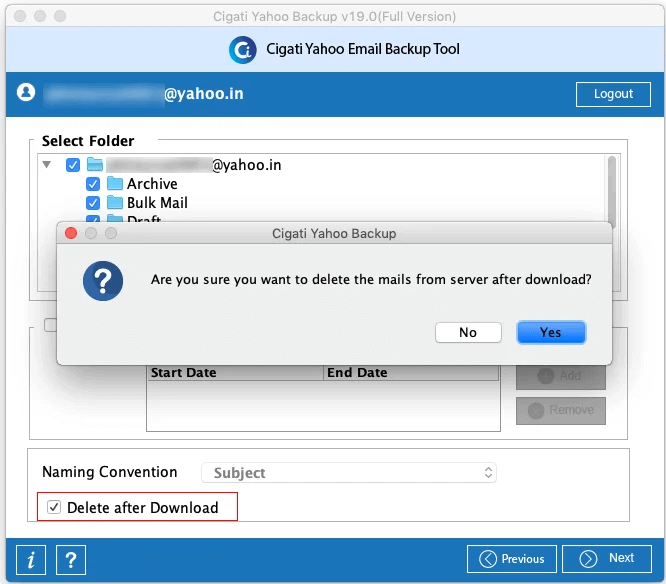Uncheck the Archive folder checkbox

click(93, 184)
